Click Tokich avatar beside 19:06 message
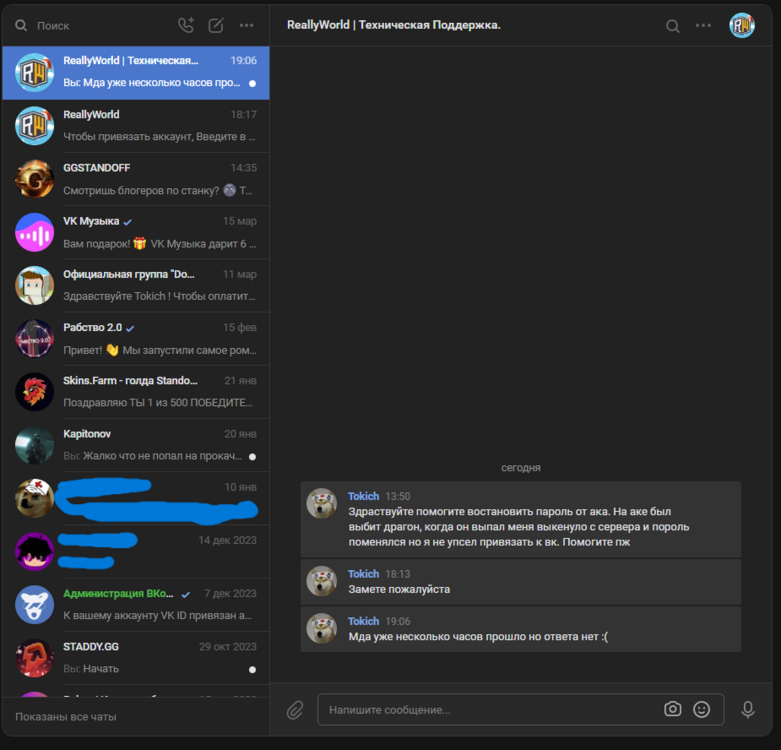The height and width of the screenshot is (750, 781). (321, 628)
